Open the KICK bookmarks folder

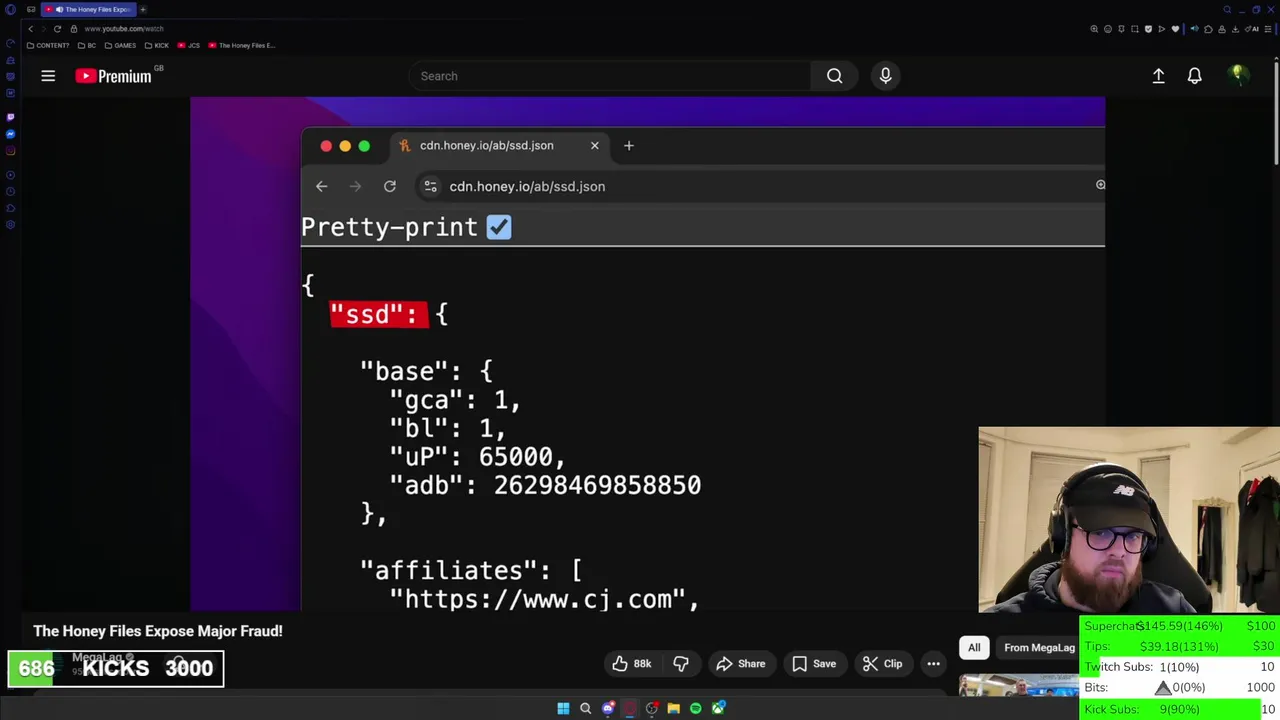[x=157, y=45]
